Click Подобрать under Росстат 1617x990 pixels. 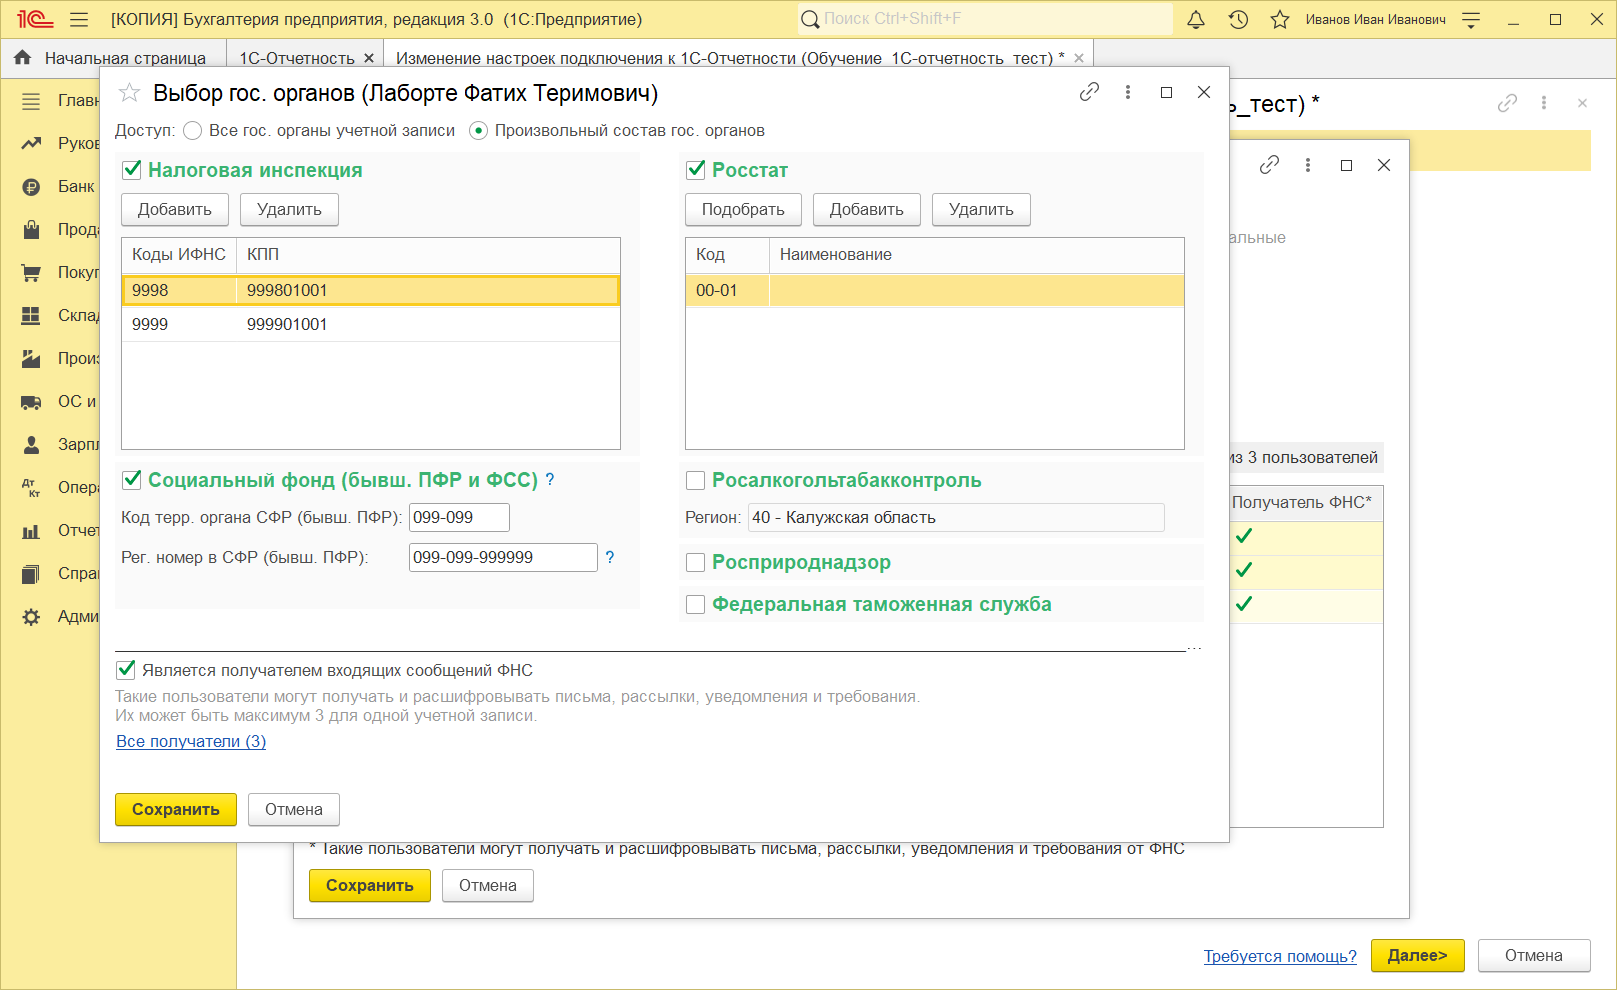pyautogui.click(x=743, y=209)
